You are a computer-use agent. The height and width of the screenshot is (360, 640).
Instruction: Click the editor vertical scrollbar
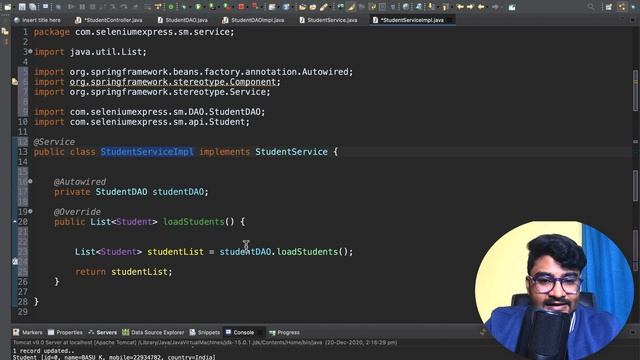tap(635, 176)
